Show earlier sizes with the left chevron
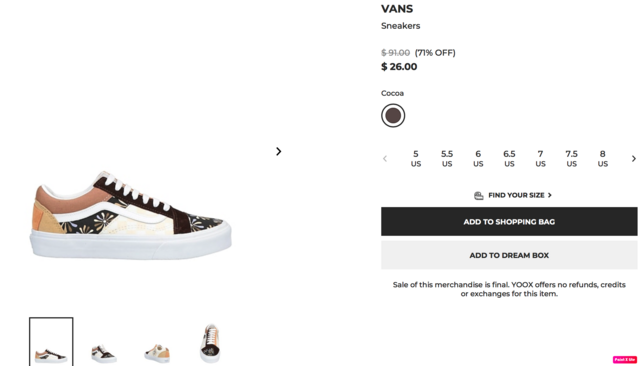The image size is (640, 366). point(385,158)
